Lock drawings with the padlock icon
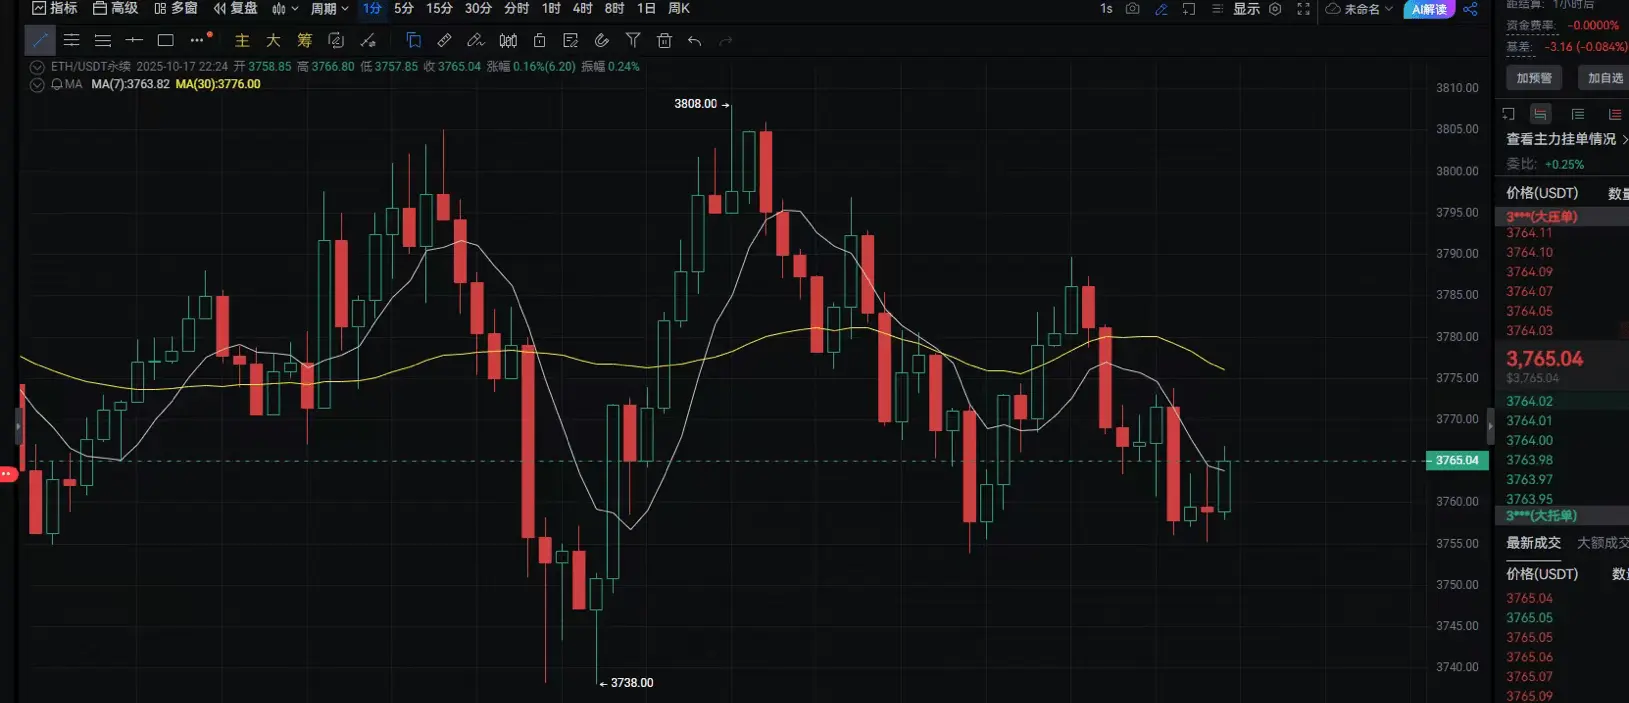Image resolution: width=1629 pixels, height=703 pixels. click(x=540, y=41)
